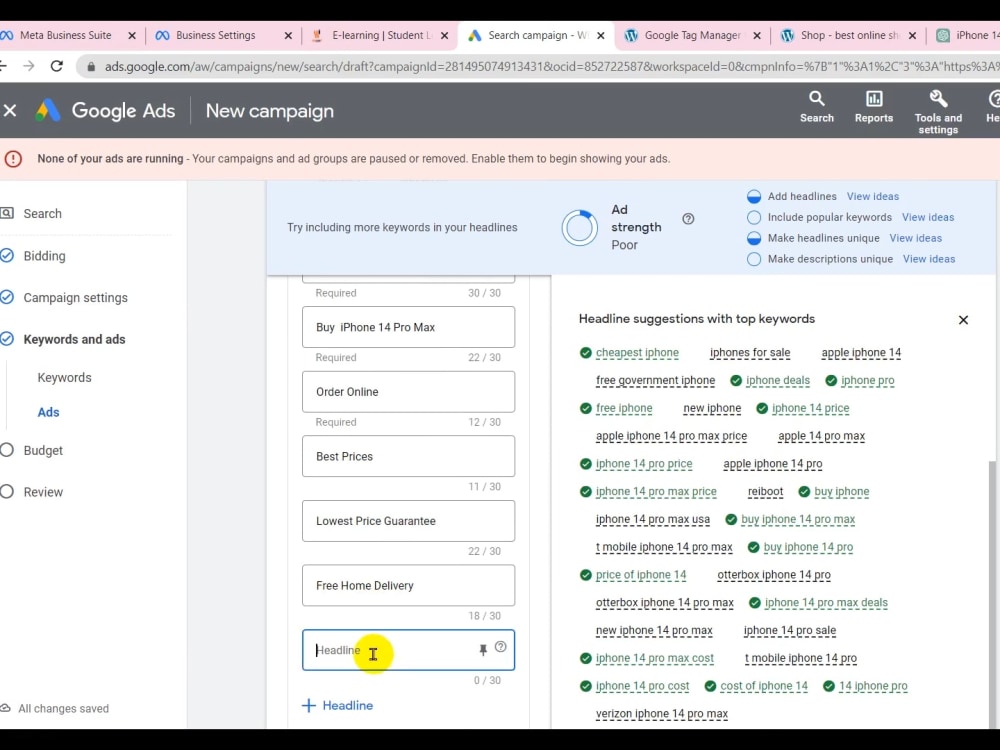
Task: Click the address bar lock icon
Action: pos(91,66)
